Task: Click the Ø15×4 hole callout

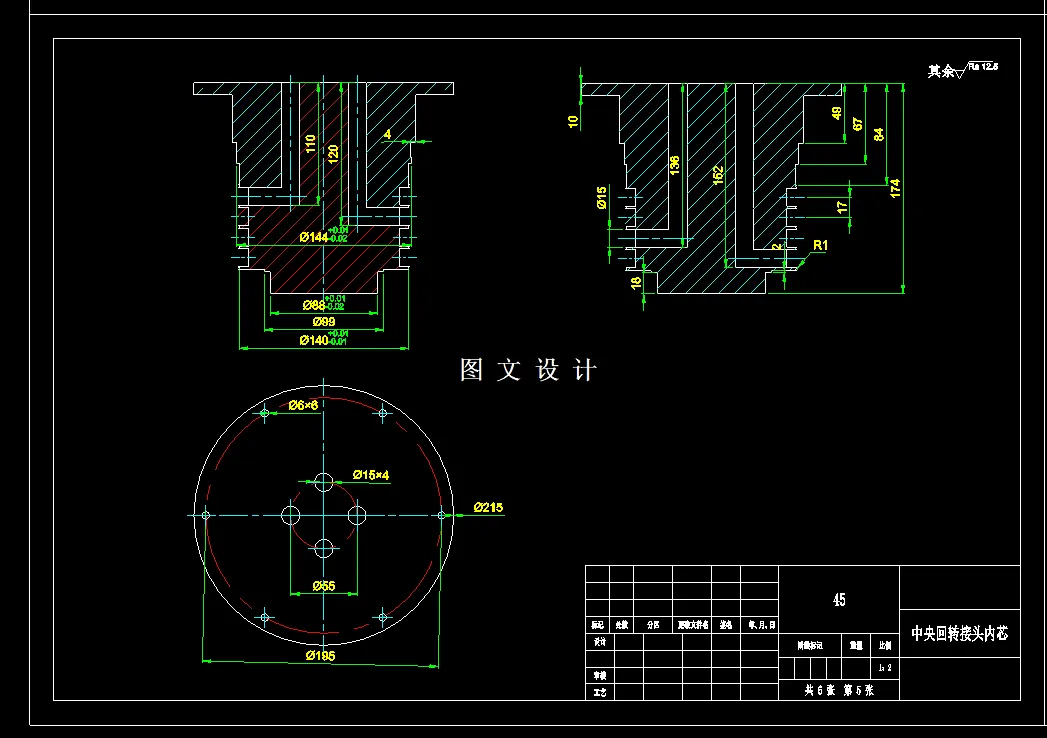Action: tap(371, 475)
